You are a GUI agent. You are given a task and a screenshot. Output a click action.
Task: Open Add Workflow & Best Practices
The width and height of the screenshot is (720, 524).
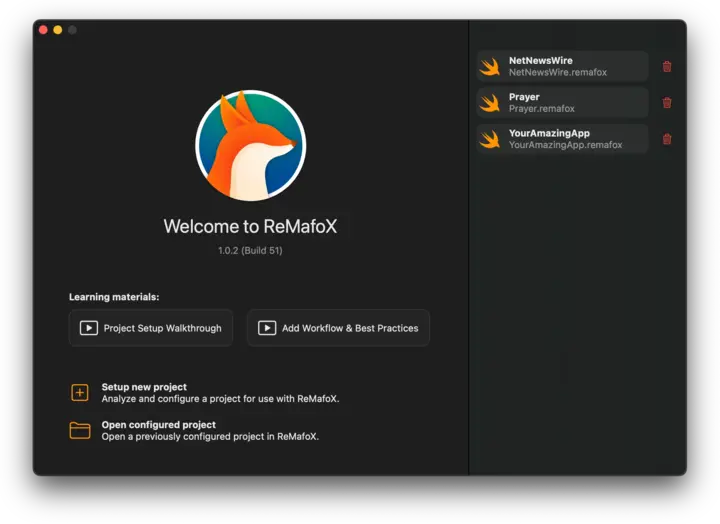338,328
